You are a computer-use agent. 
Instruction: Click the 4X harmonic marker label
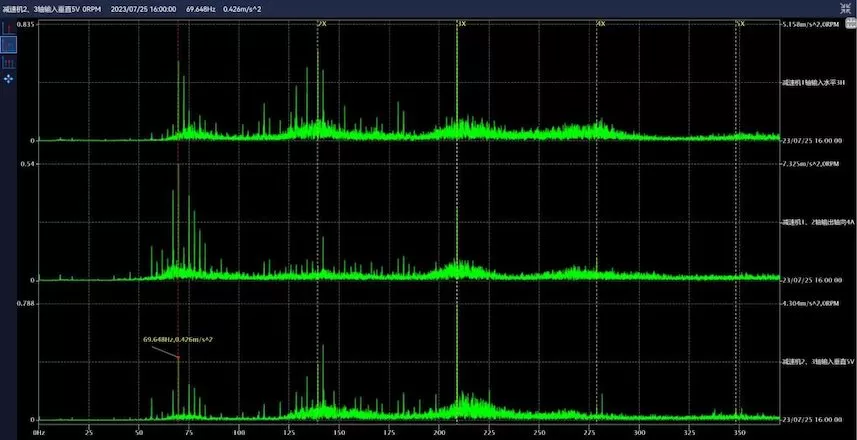pos(600,22)
